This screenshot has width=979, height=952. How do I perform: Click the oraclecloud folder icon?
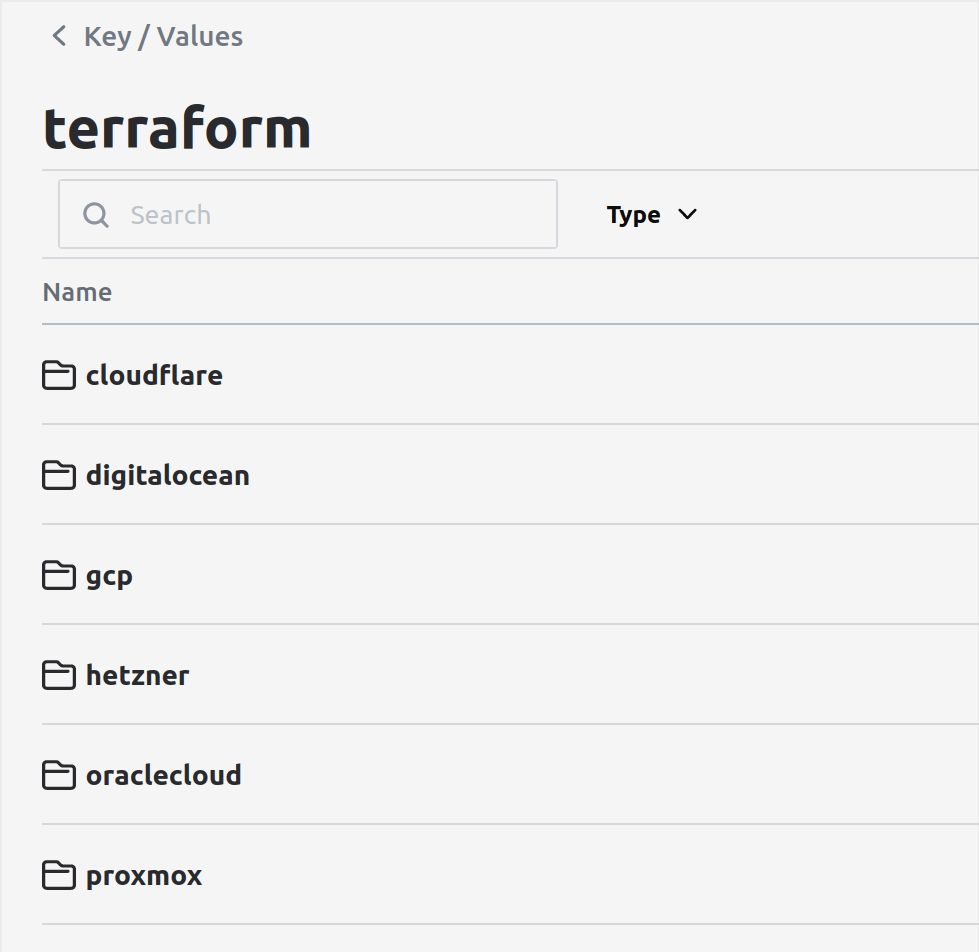[x=58, y=775]
